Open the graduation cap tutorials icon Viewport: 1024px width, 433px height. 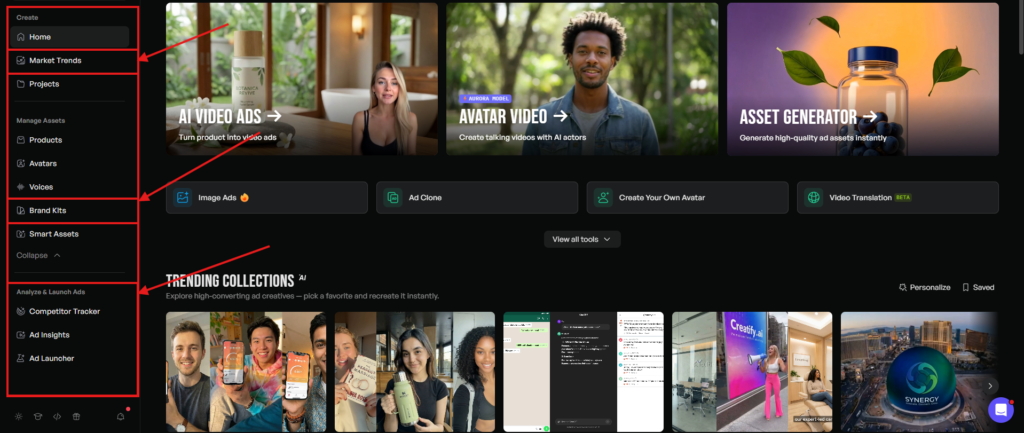36,416
